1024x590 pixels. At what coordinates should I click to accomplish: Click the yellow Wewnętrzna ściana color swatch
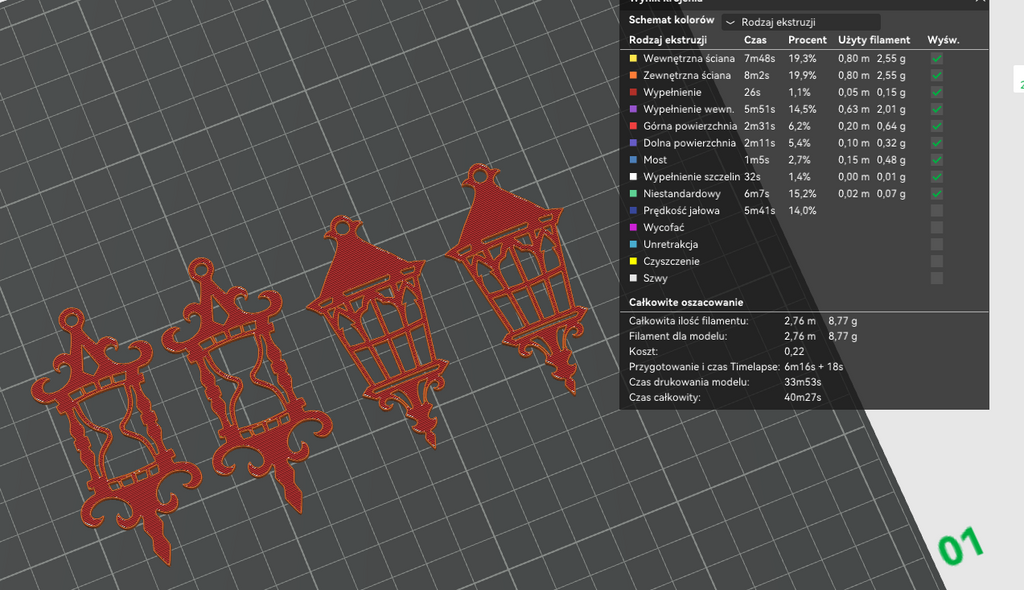tap(633, 58)
